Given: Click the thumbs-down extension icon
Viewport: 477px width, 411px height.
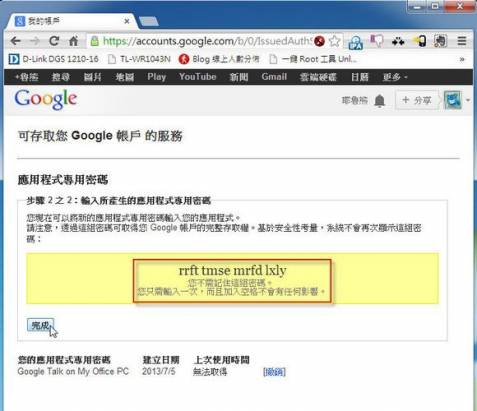Looking at the screenshot, I should click(x=377, y=41).
